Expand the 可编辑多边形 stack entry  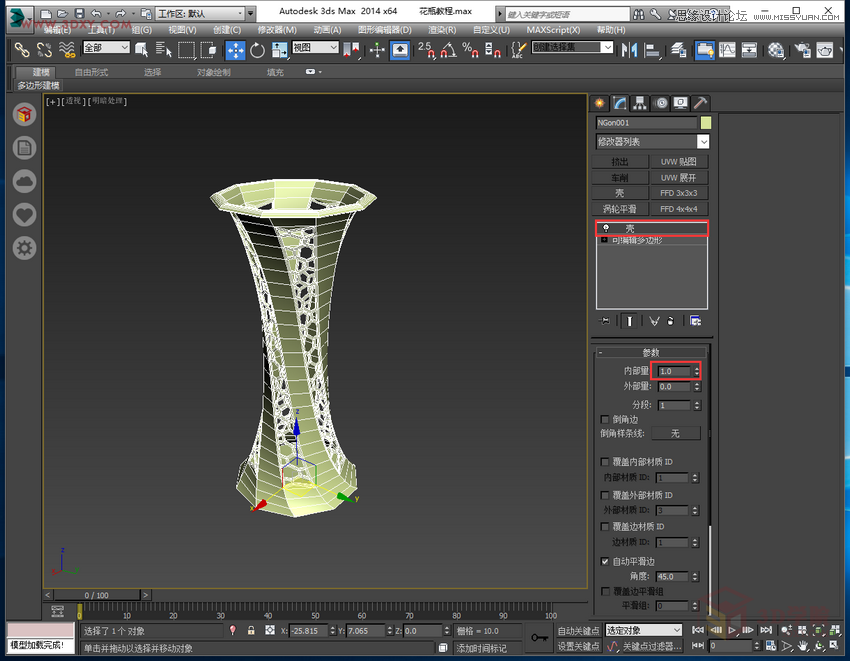point(604,240)
